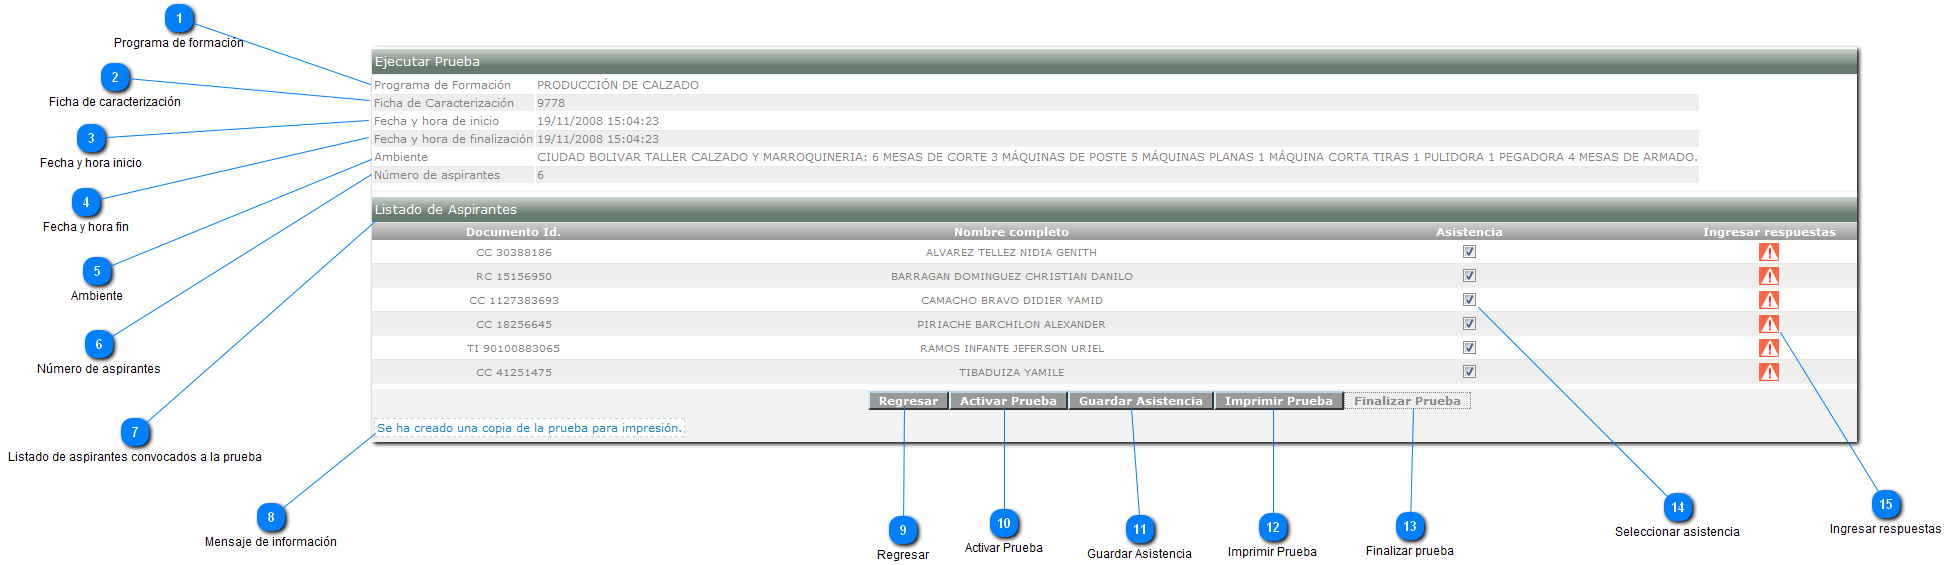Viewport: 1946px width, 565px height.
Task: Click Imprimir Prueba to print the test
Action: click(x=1279, y=401)
